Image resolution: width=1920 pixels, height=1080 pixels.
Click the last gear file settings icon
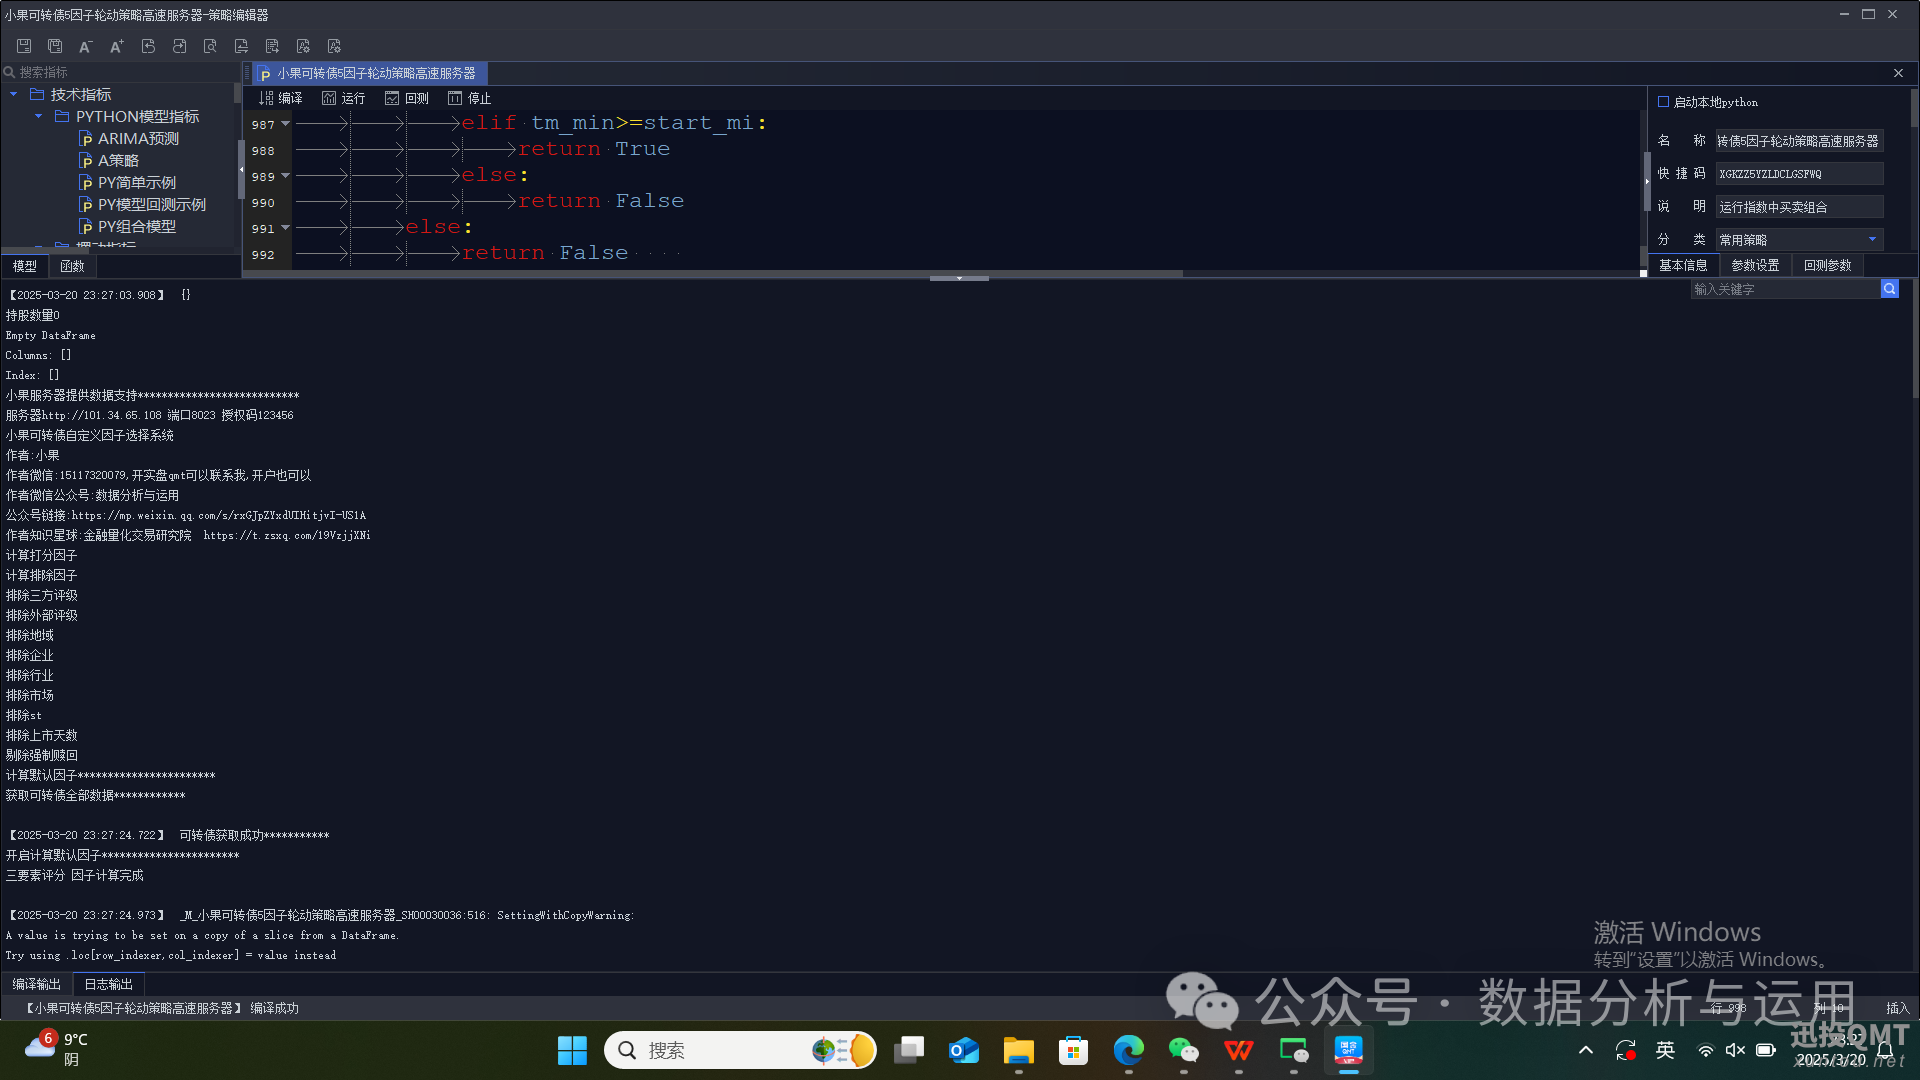coord(334,46)
